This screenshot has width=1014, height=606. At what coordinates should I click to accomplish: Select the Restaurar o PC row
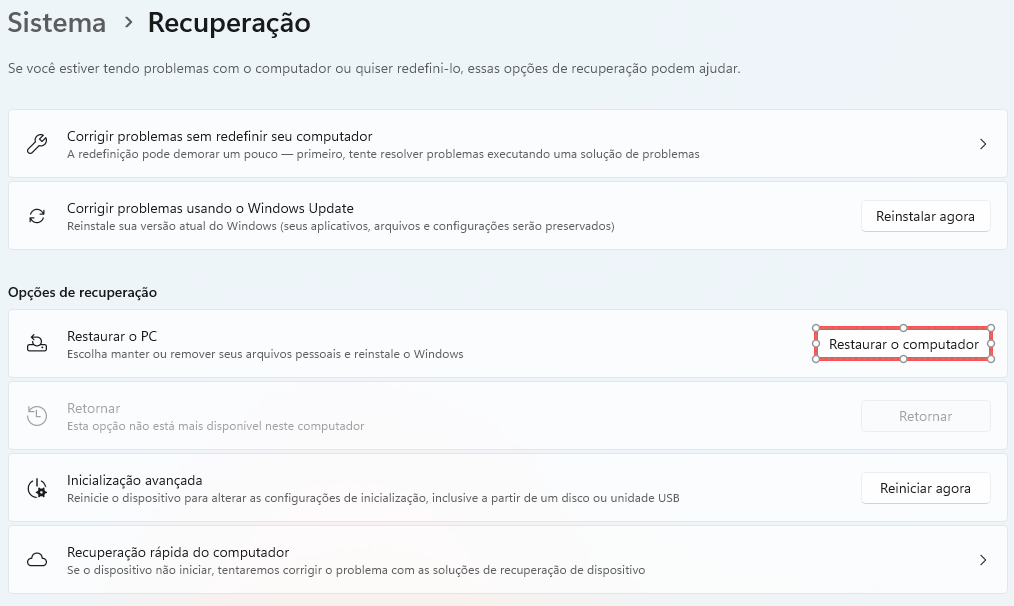(400, 344)
